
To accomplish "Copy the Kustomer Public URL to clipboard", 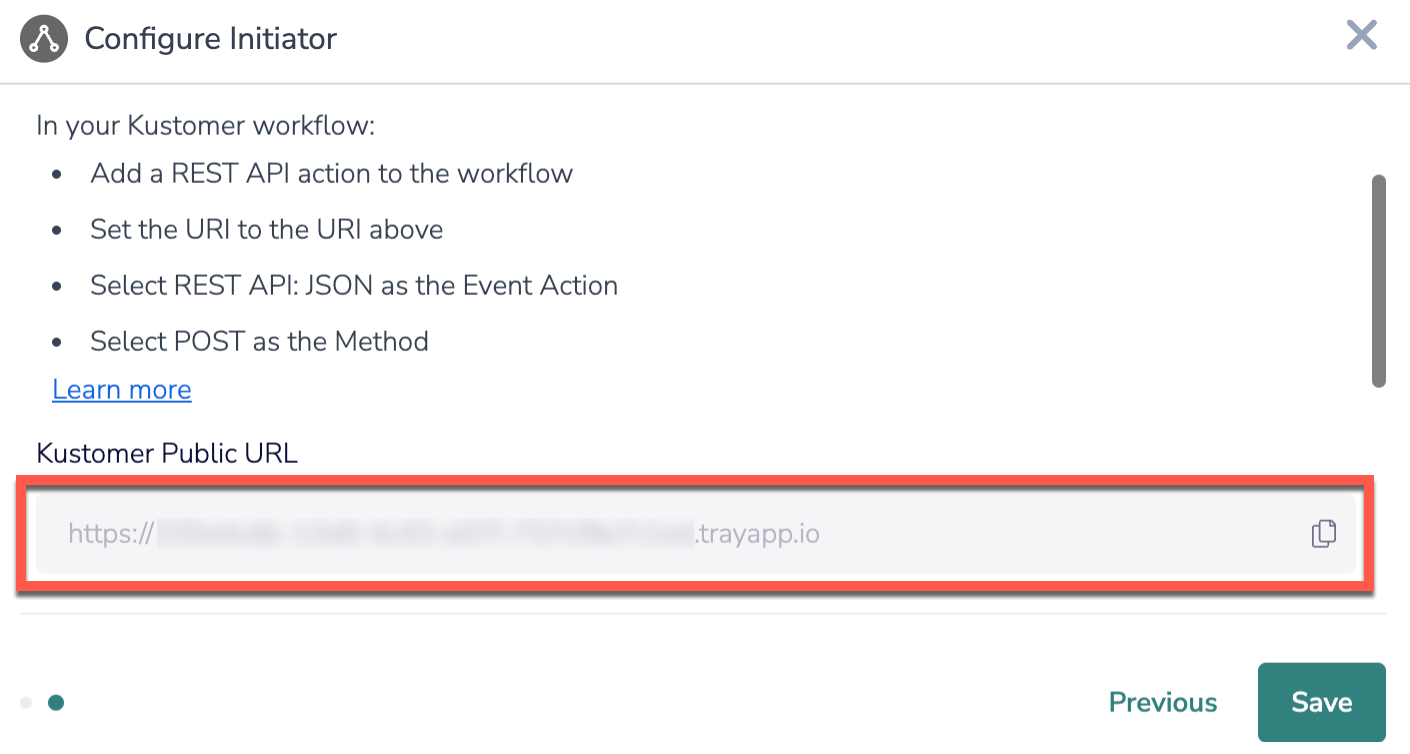I will 1323,534.
